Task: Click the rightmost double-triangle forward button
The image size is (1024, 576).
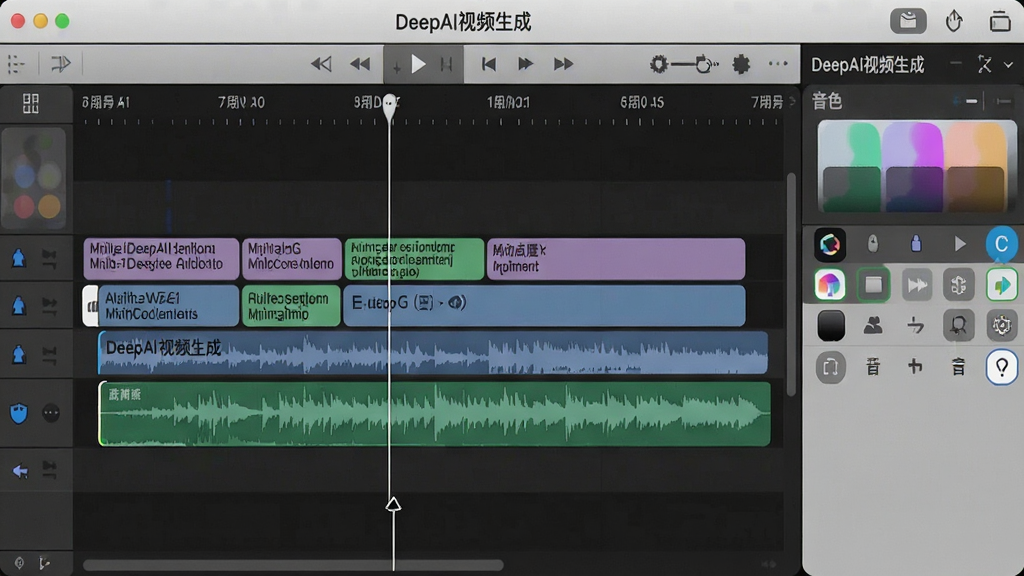Action: (x=564, y=64)
